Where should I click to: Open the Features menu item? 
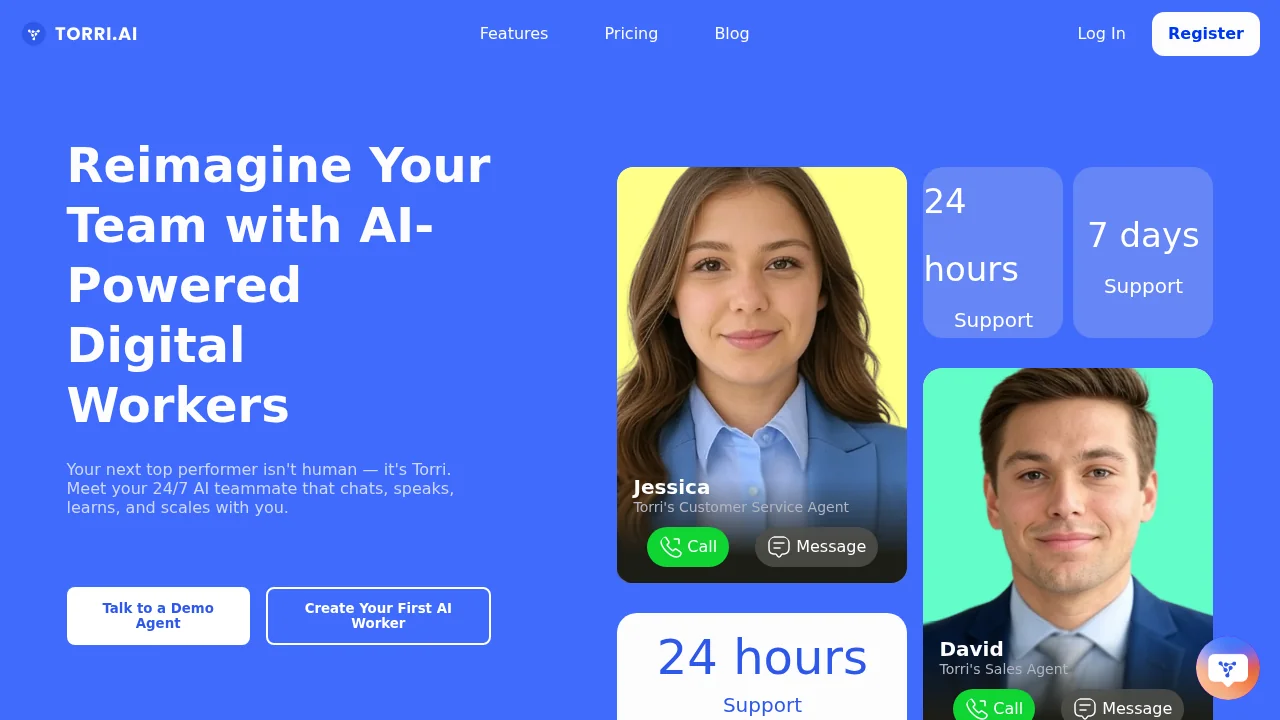pyautogui.click(x=514, y=34)
